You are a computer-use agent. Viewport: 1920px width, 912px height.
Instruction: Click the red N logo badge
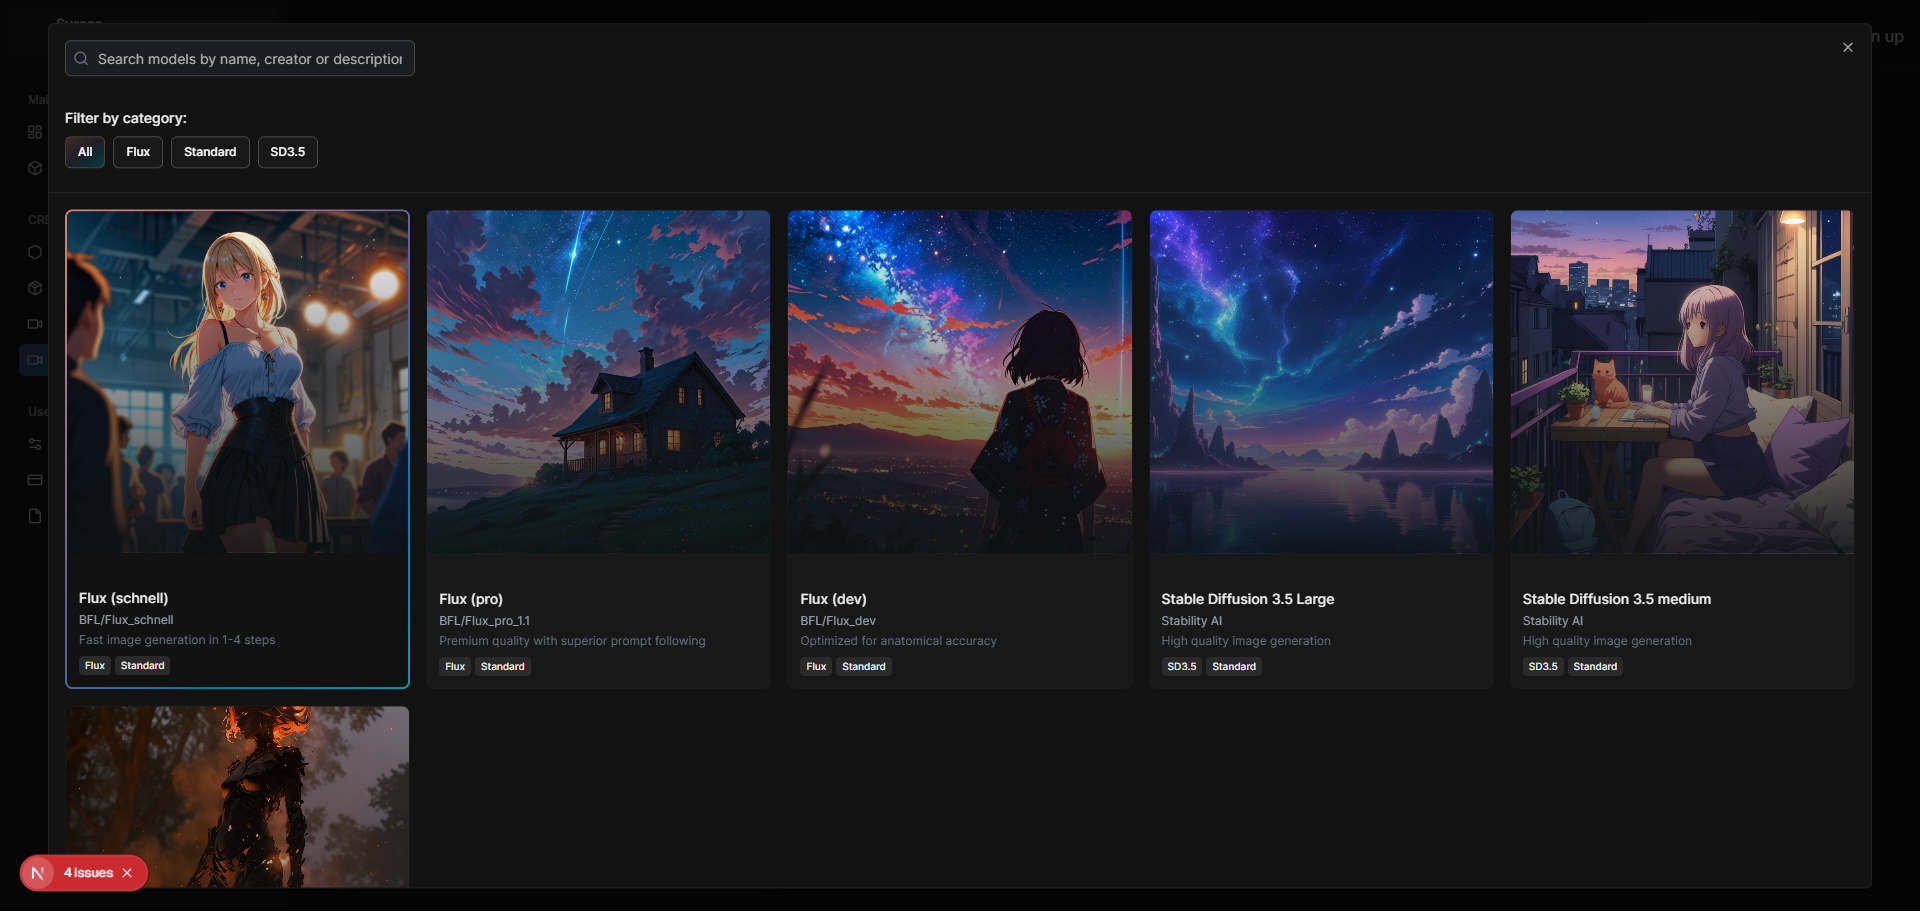38,873
